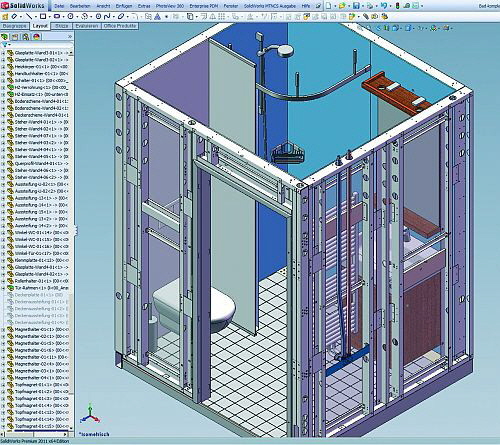
Task: Switch to the Evaluieren tab
Action: click(87, 26)
